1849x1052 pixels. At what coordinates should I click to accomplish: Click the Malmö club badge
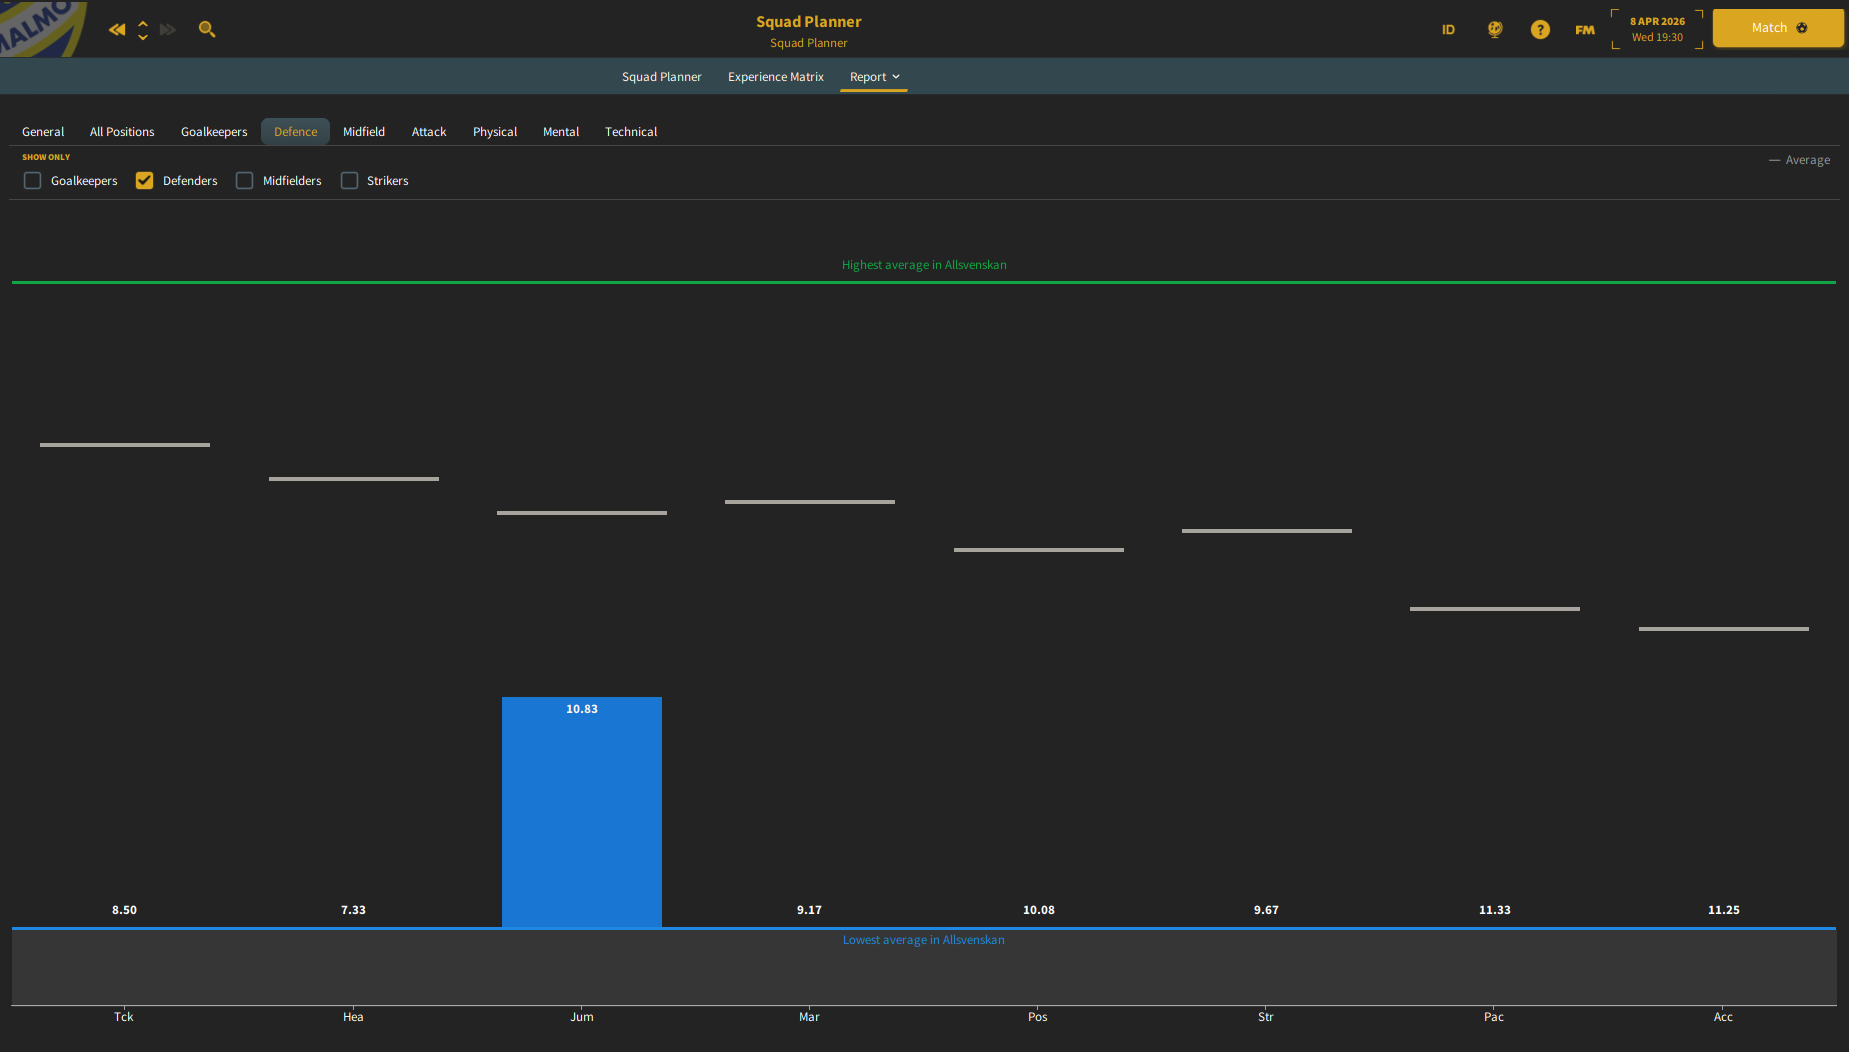click(42, 28)
